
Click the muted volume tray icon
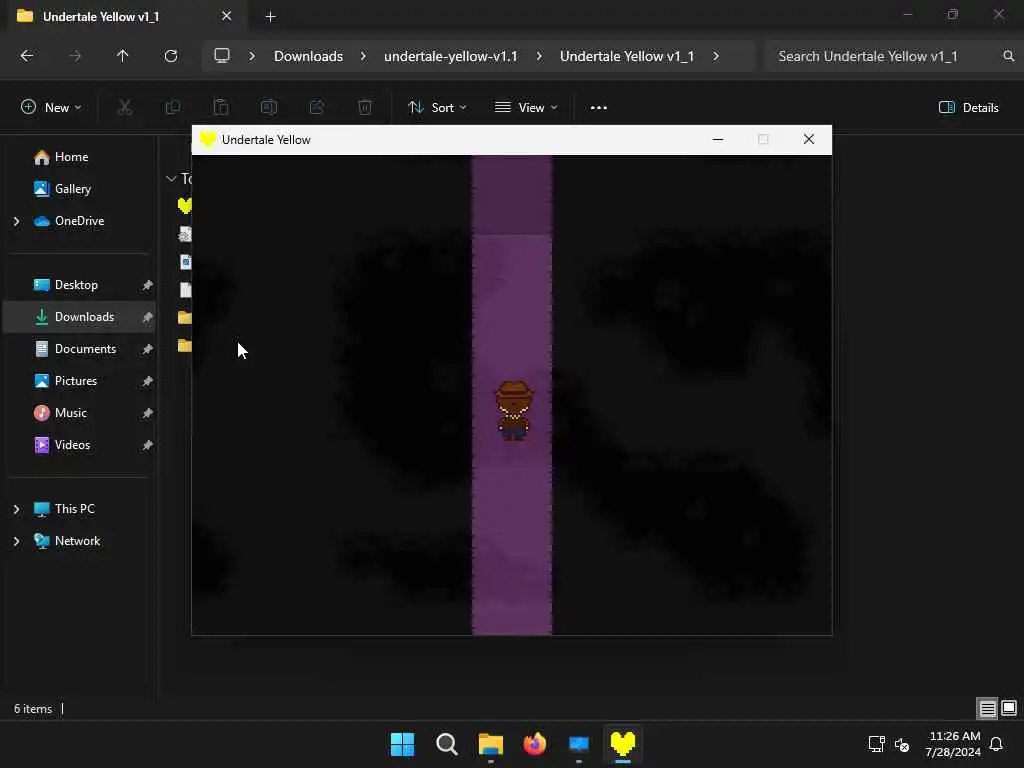click(903, 744)
